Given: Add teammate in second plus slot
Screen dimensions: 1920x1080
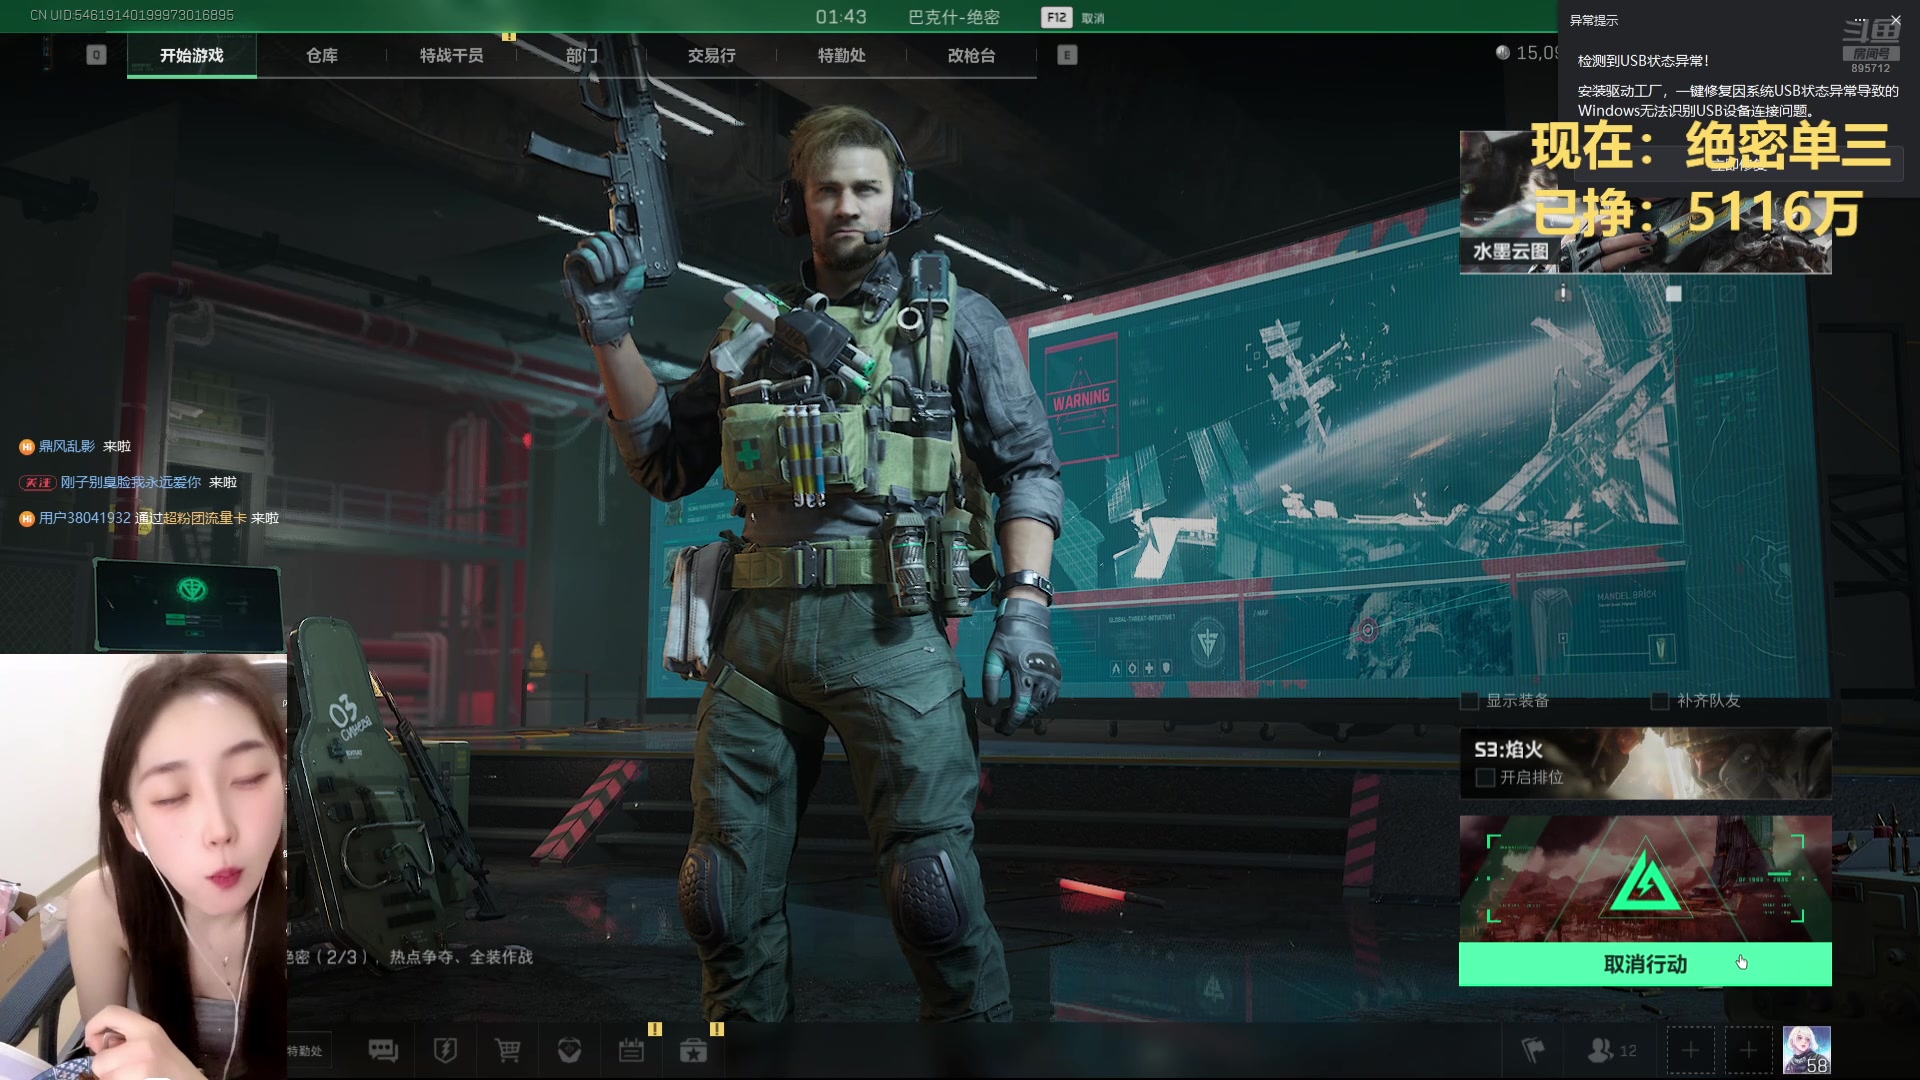Looking at the screenshot, I should pos(1748,1050).
